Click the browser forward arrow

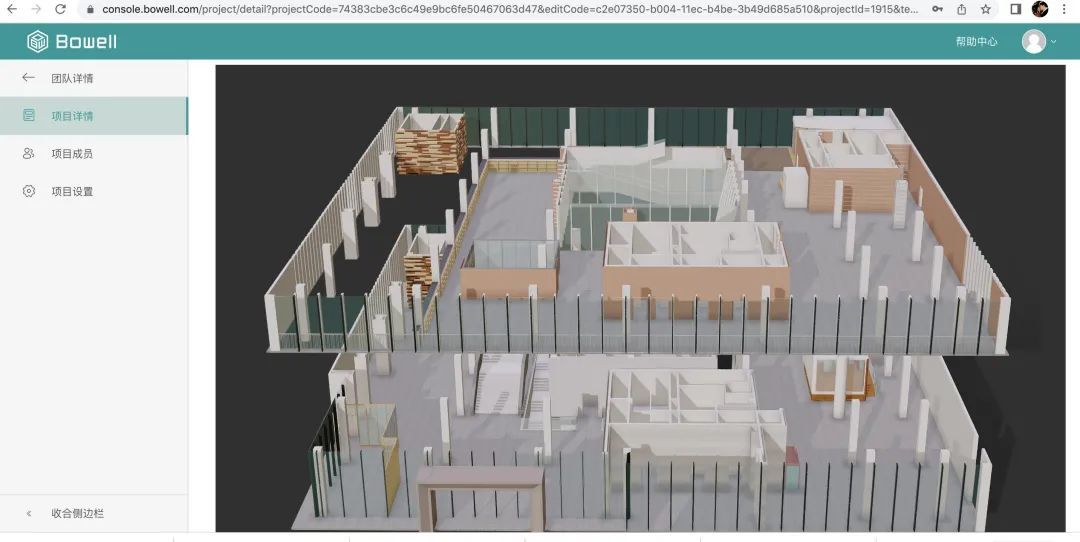pyautogui.click(x=36, y=9)
